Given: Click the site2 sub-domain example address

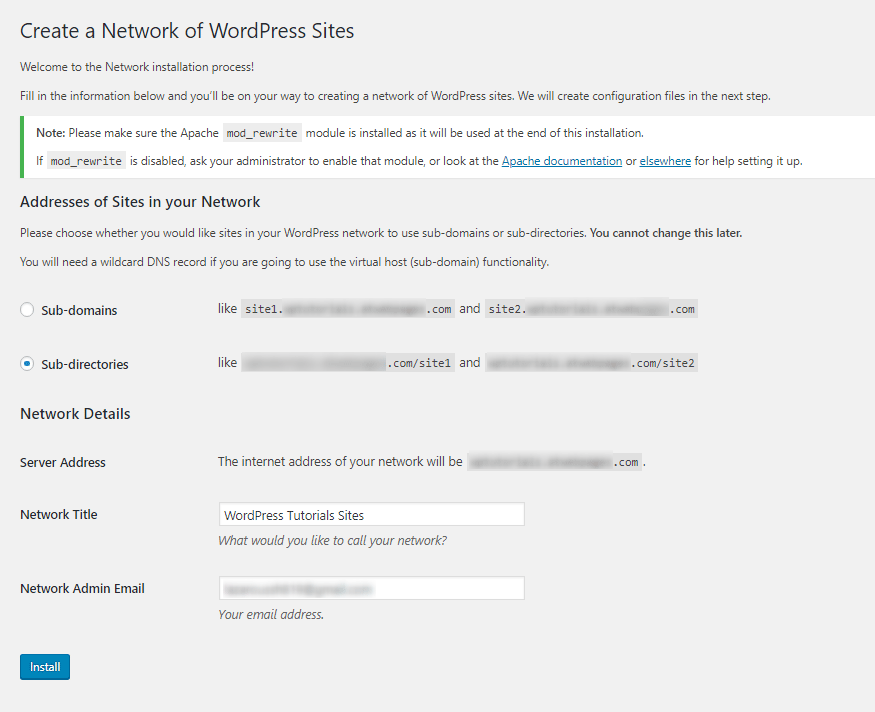Looking at the screenshot, I should [591, 309].
